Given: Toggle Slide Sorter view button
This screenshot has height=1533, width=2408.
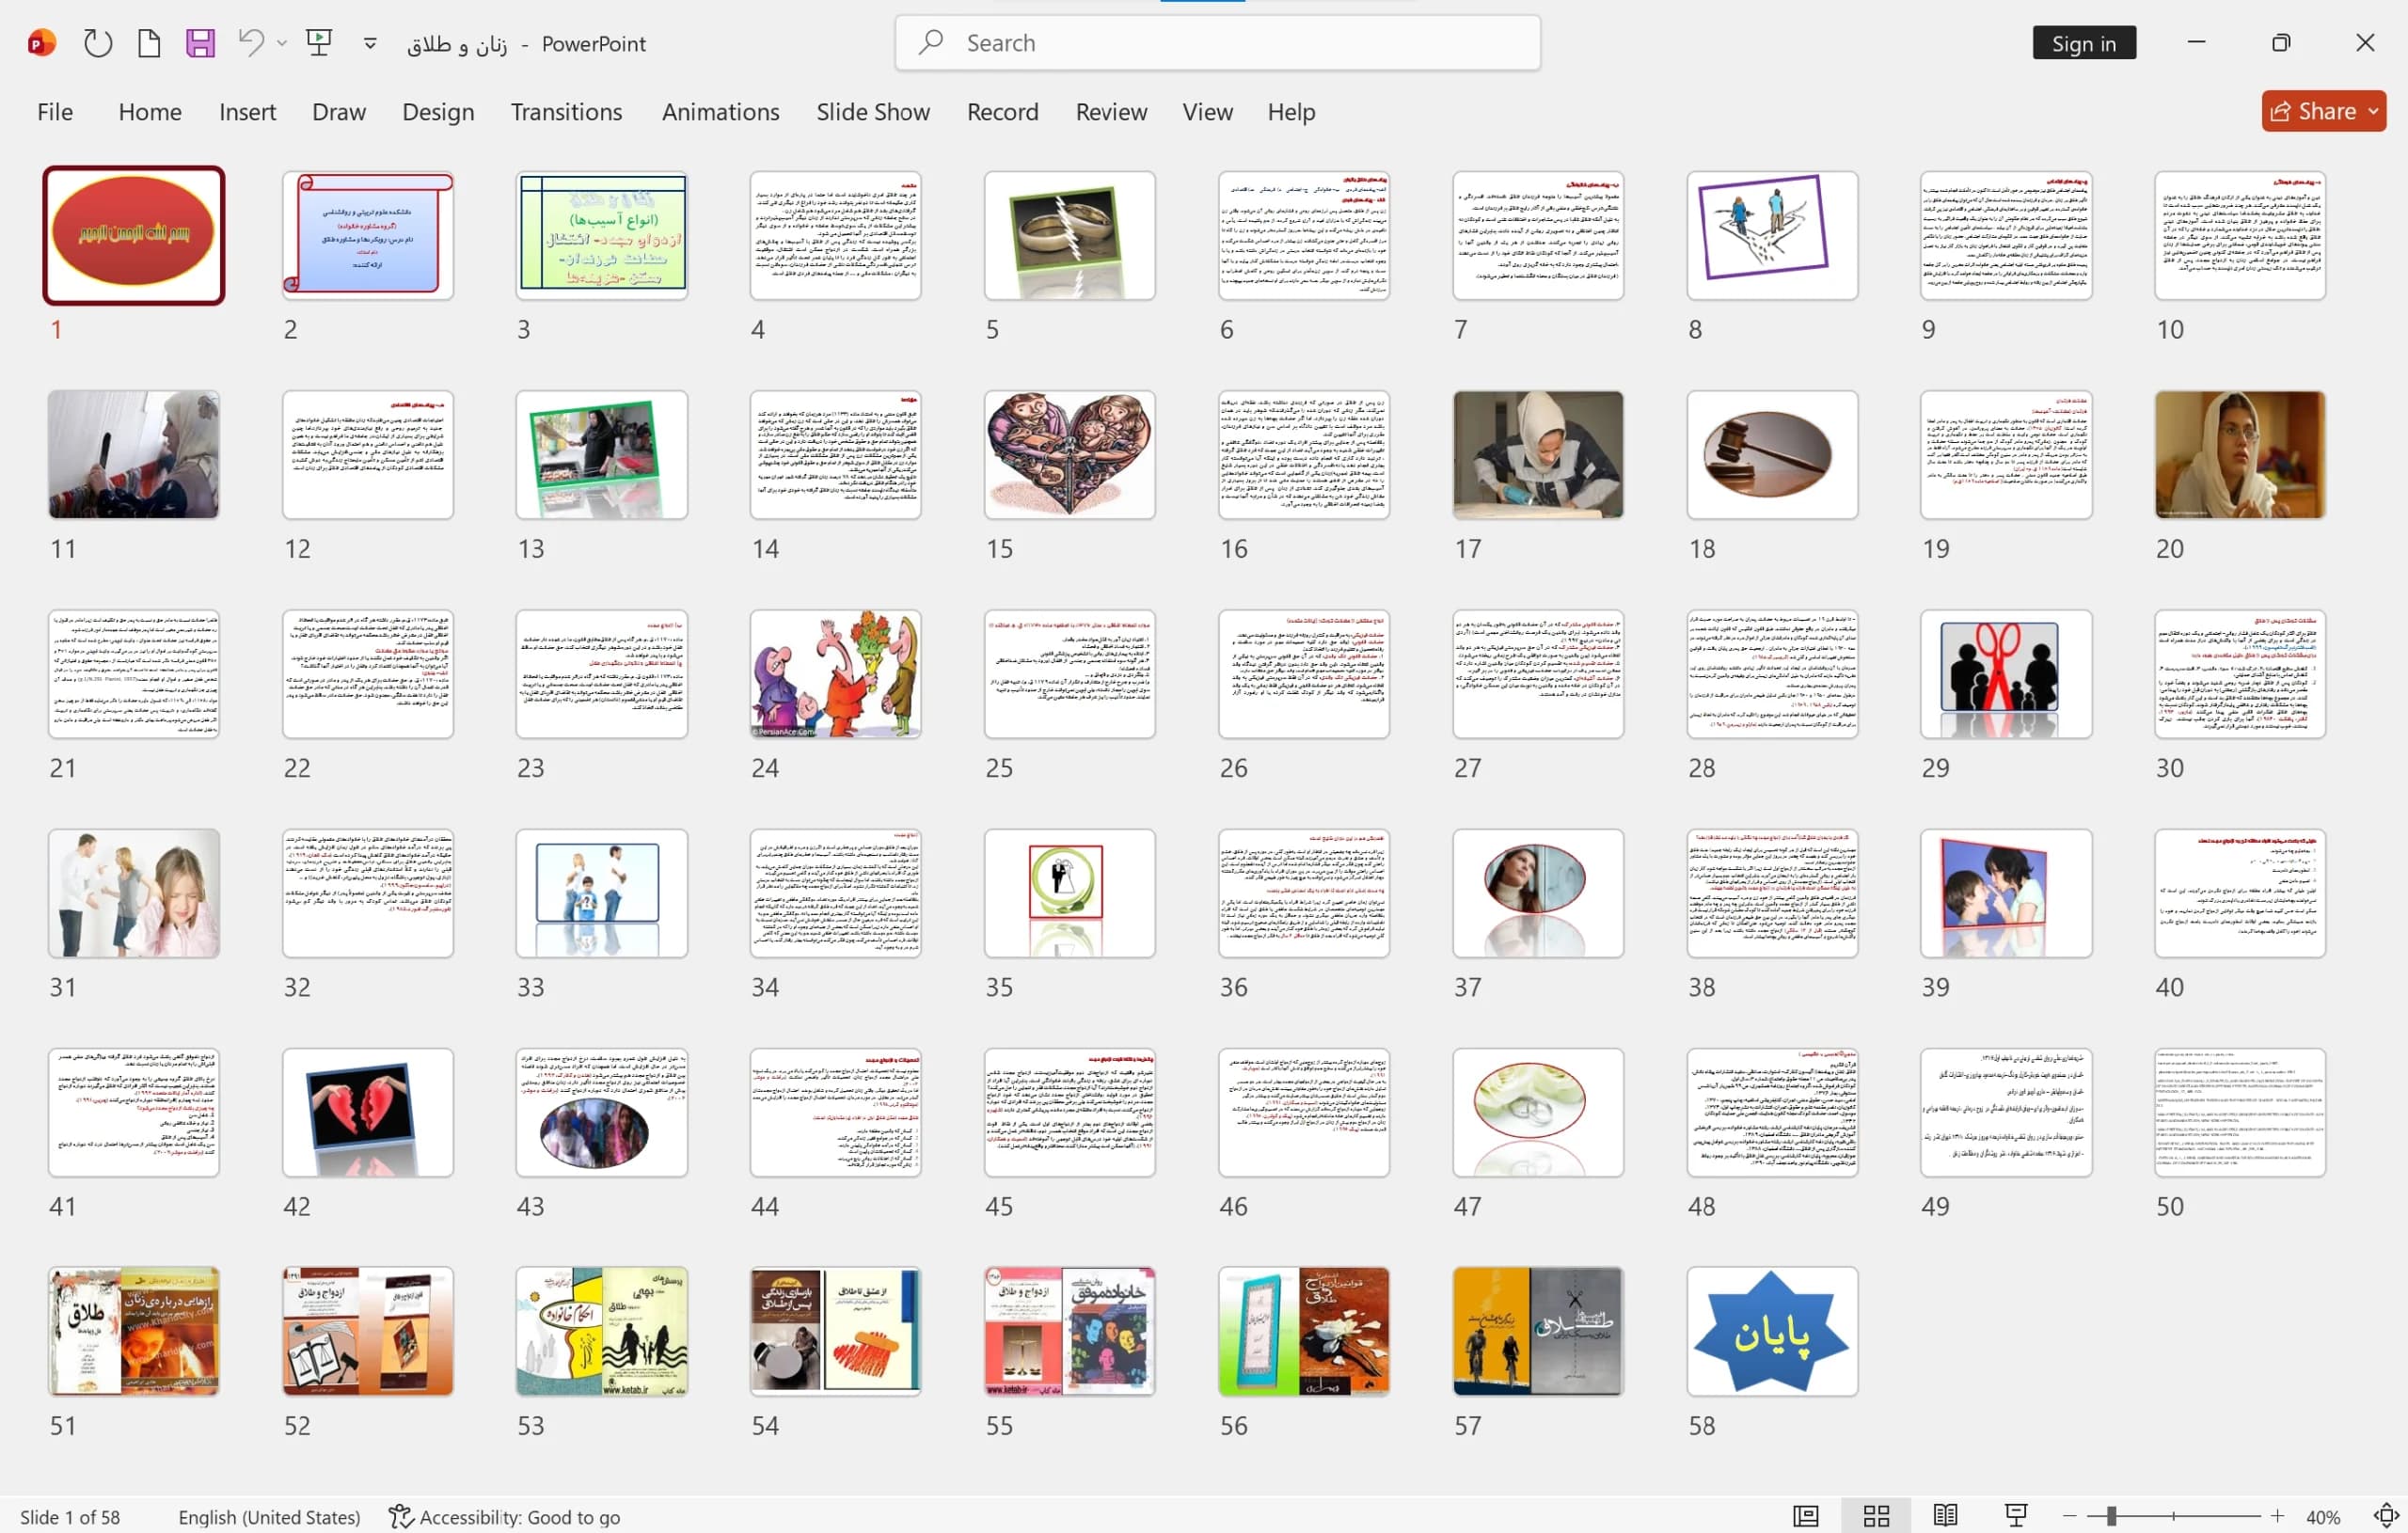Looking at the screenshot, I should (x=1876, y=1516).
